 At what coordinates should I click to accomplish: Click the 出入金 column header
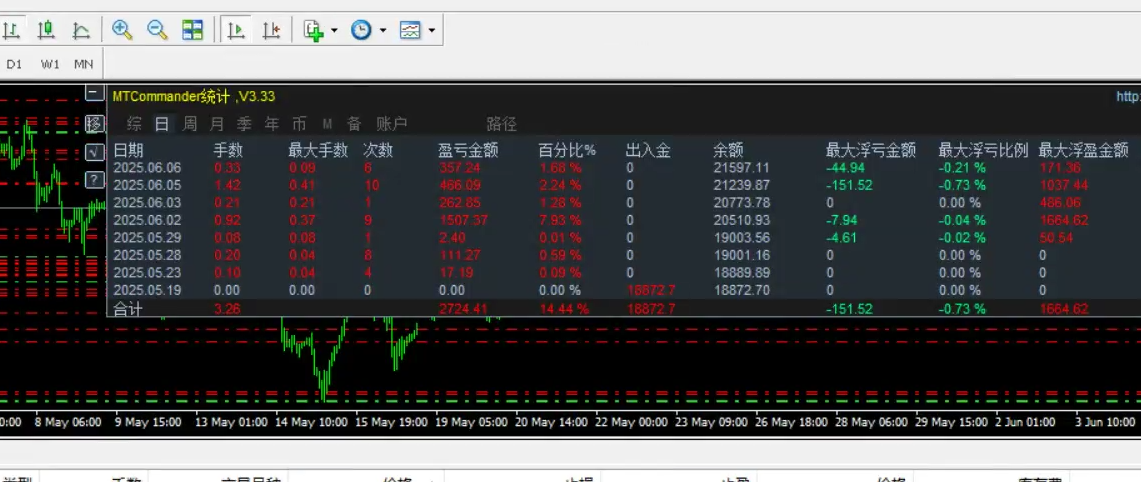[x=648, y=151]
